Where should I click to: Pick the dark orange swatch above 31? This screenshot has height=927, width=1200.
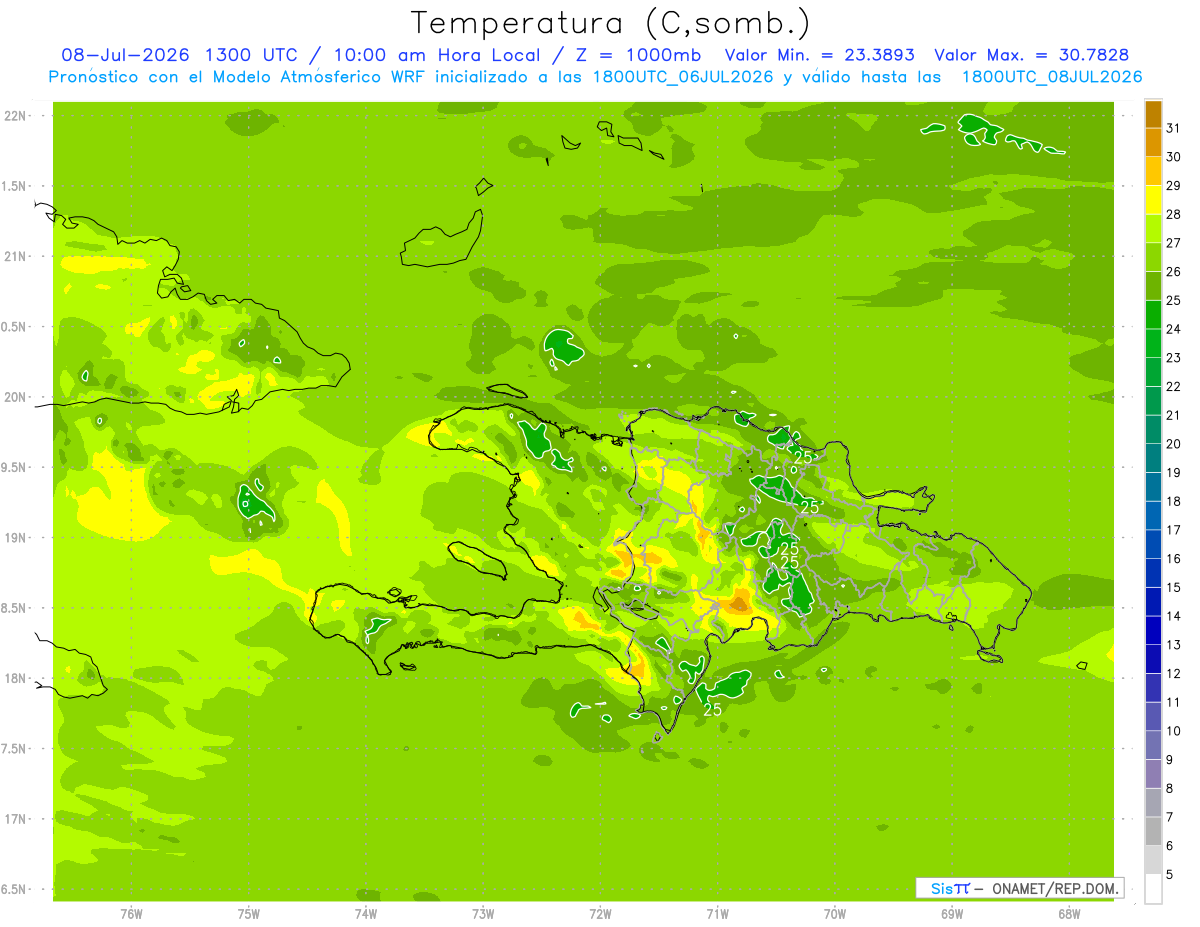click(1153, 115)
